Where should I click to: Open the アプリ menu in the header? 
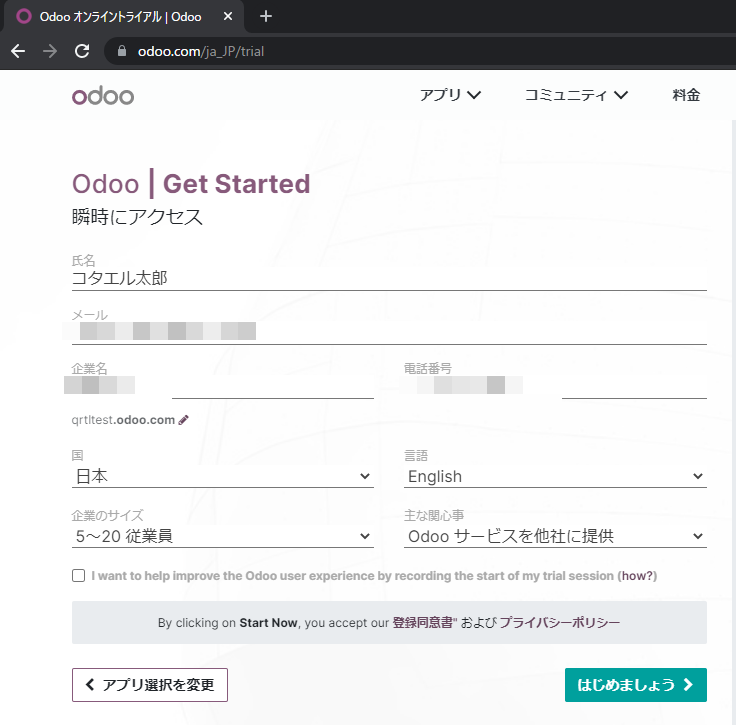tap(450, 95)
